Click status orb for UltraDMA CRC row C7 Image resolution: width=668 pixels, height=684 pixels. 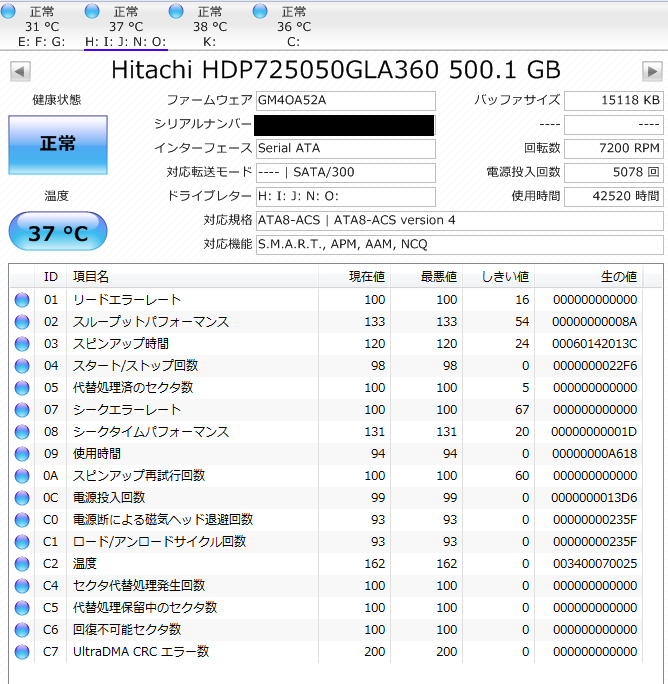pos(22,652)
